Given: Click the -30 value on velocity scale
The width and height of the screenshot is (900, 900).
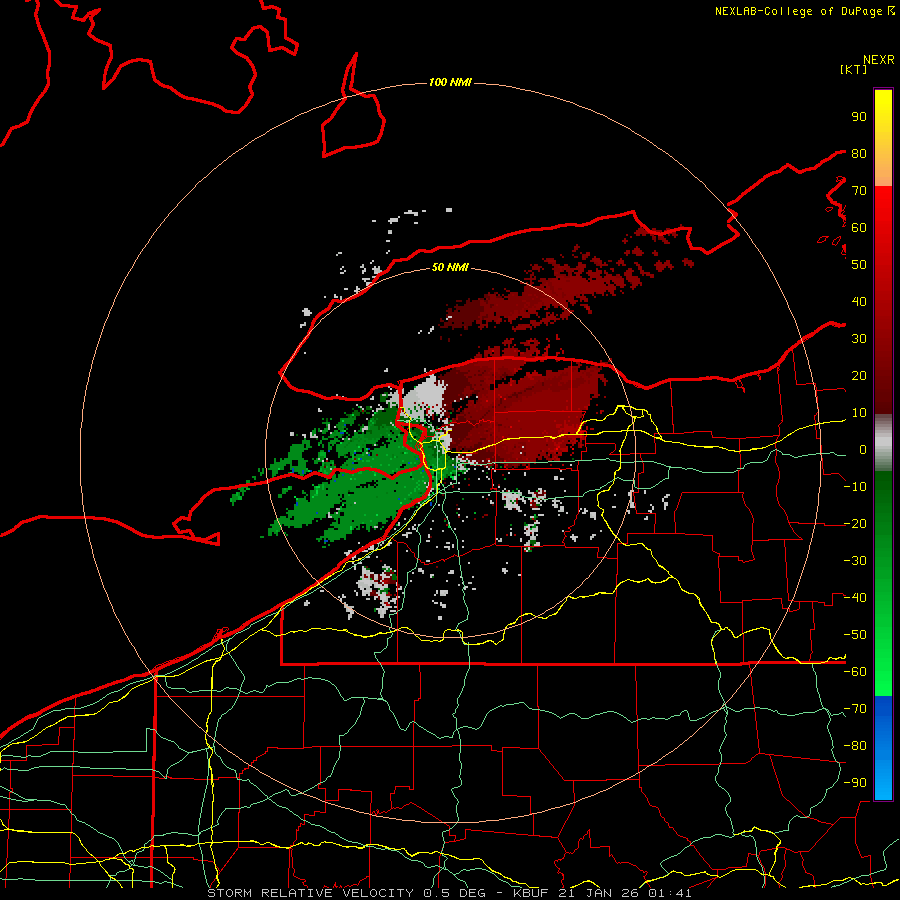Looking at the screenshot, I should click(855, 561).
